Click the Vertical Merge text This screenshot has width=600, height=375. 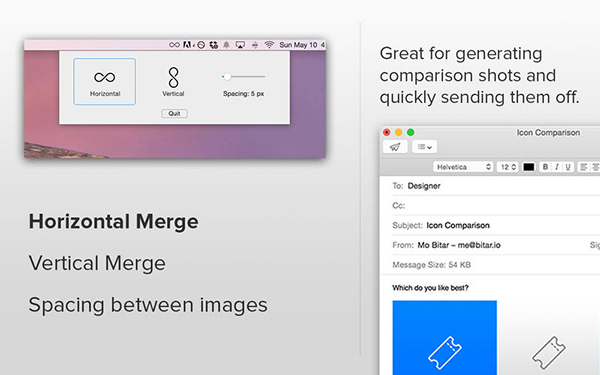tap(97, 264)
